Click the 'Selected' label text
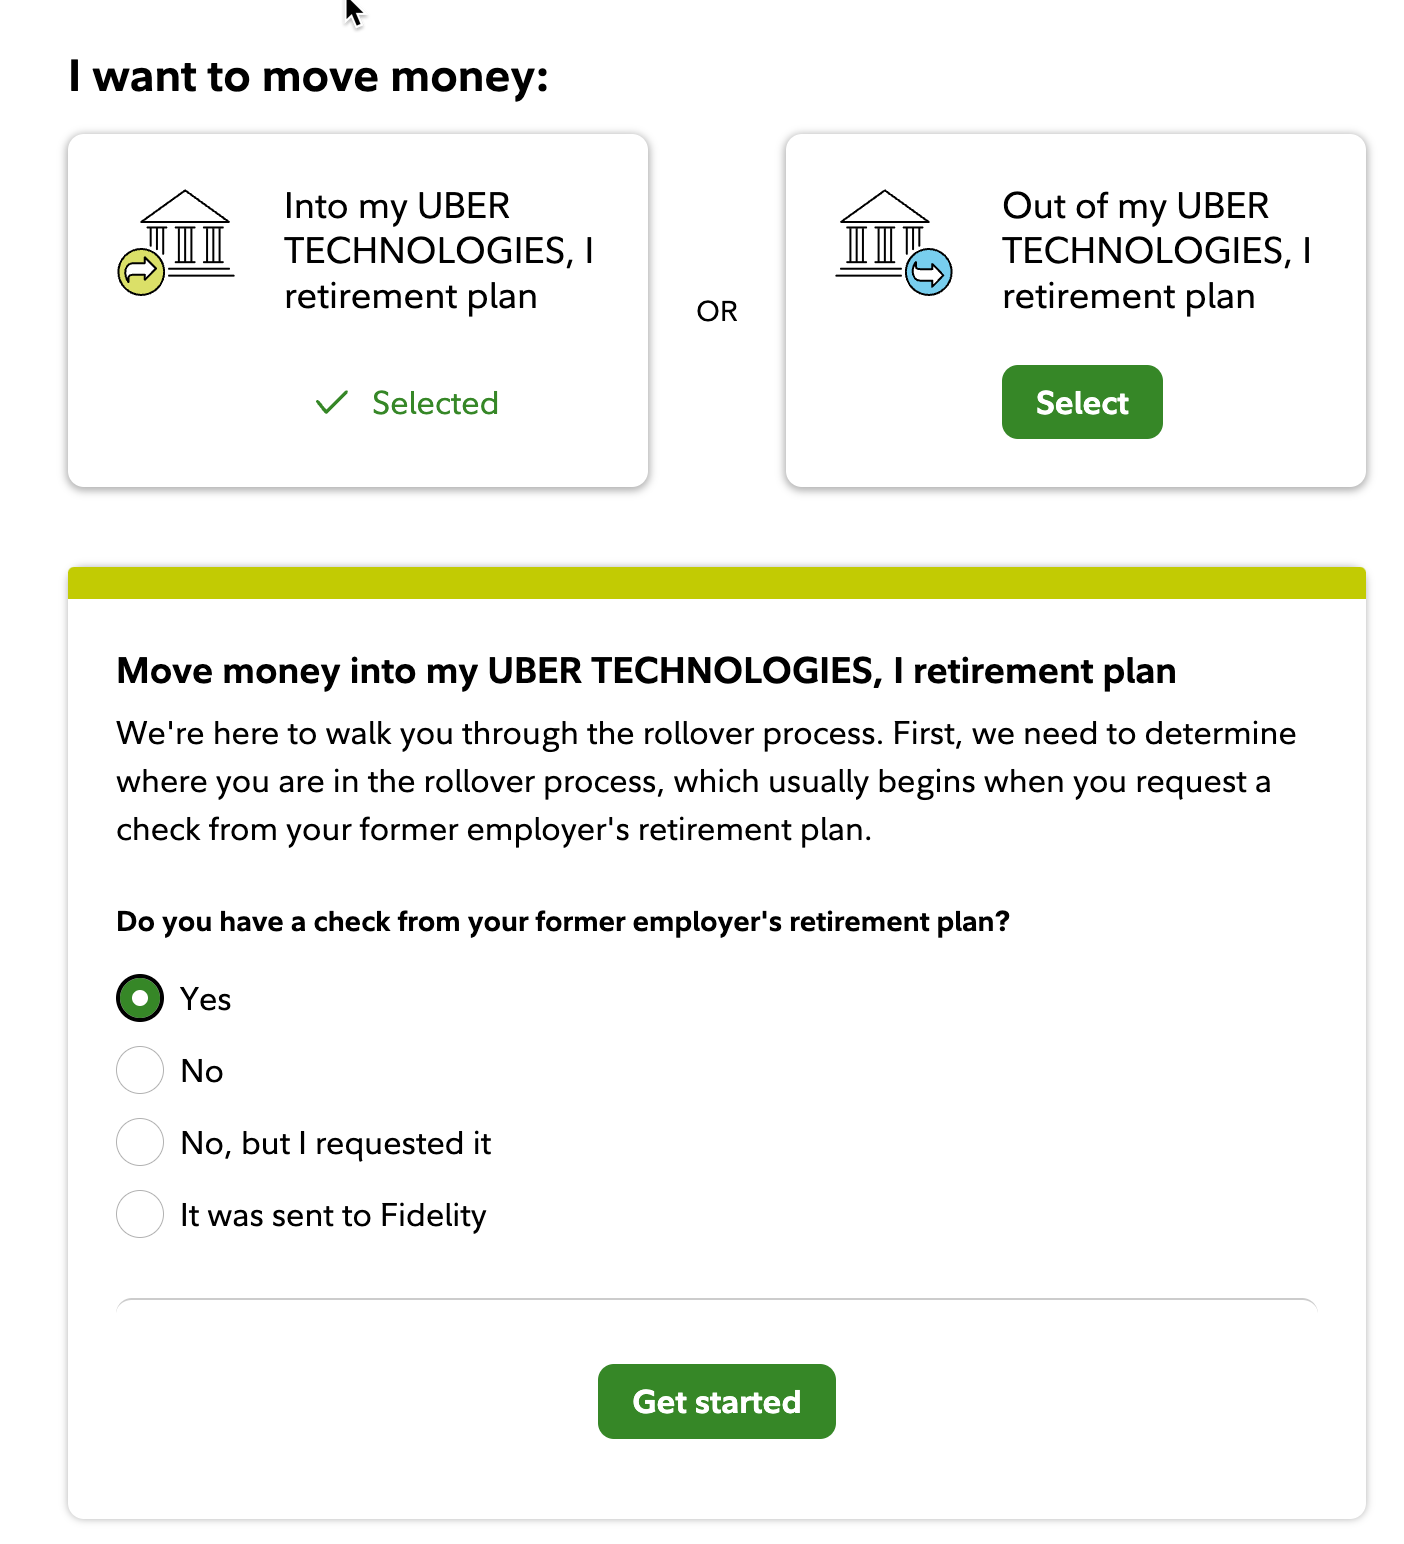 (x=434, y=403)
